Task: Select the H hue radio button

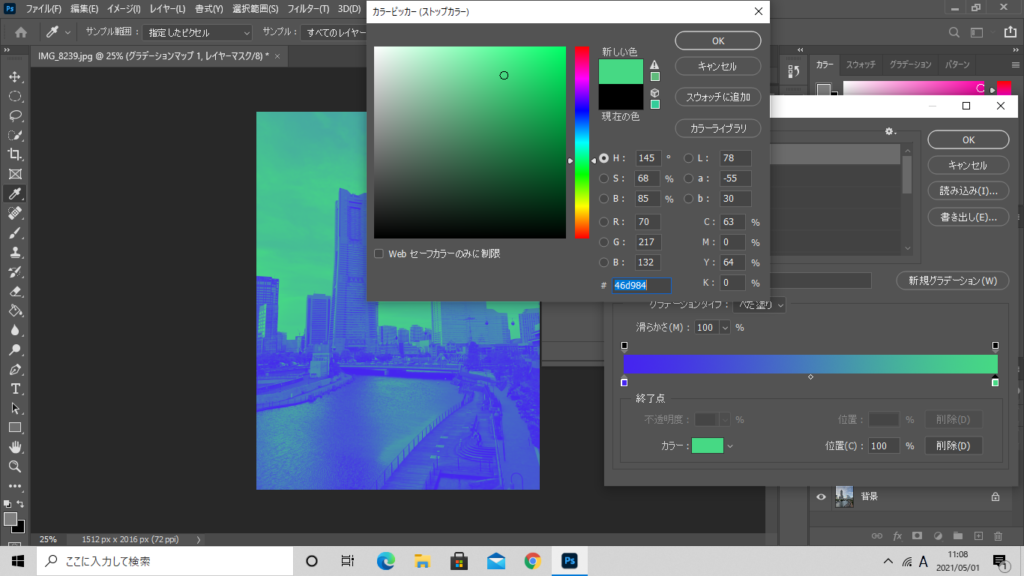Action: pyautogui.click(x=603, y=158)
